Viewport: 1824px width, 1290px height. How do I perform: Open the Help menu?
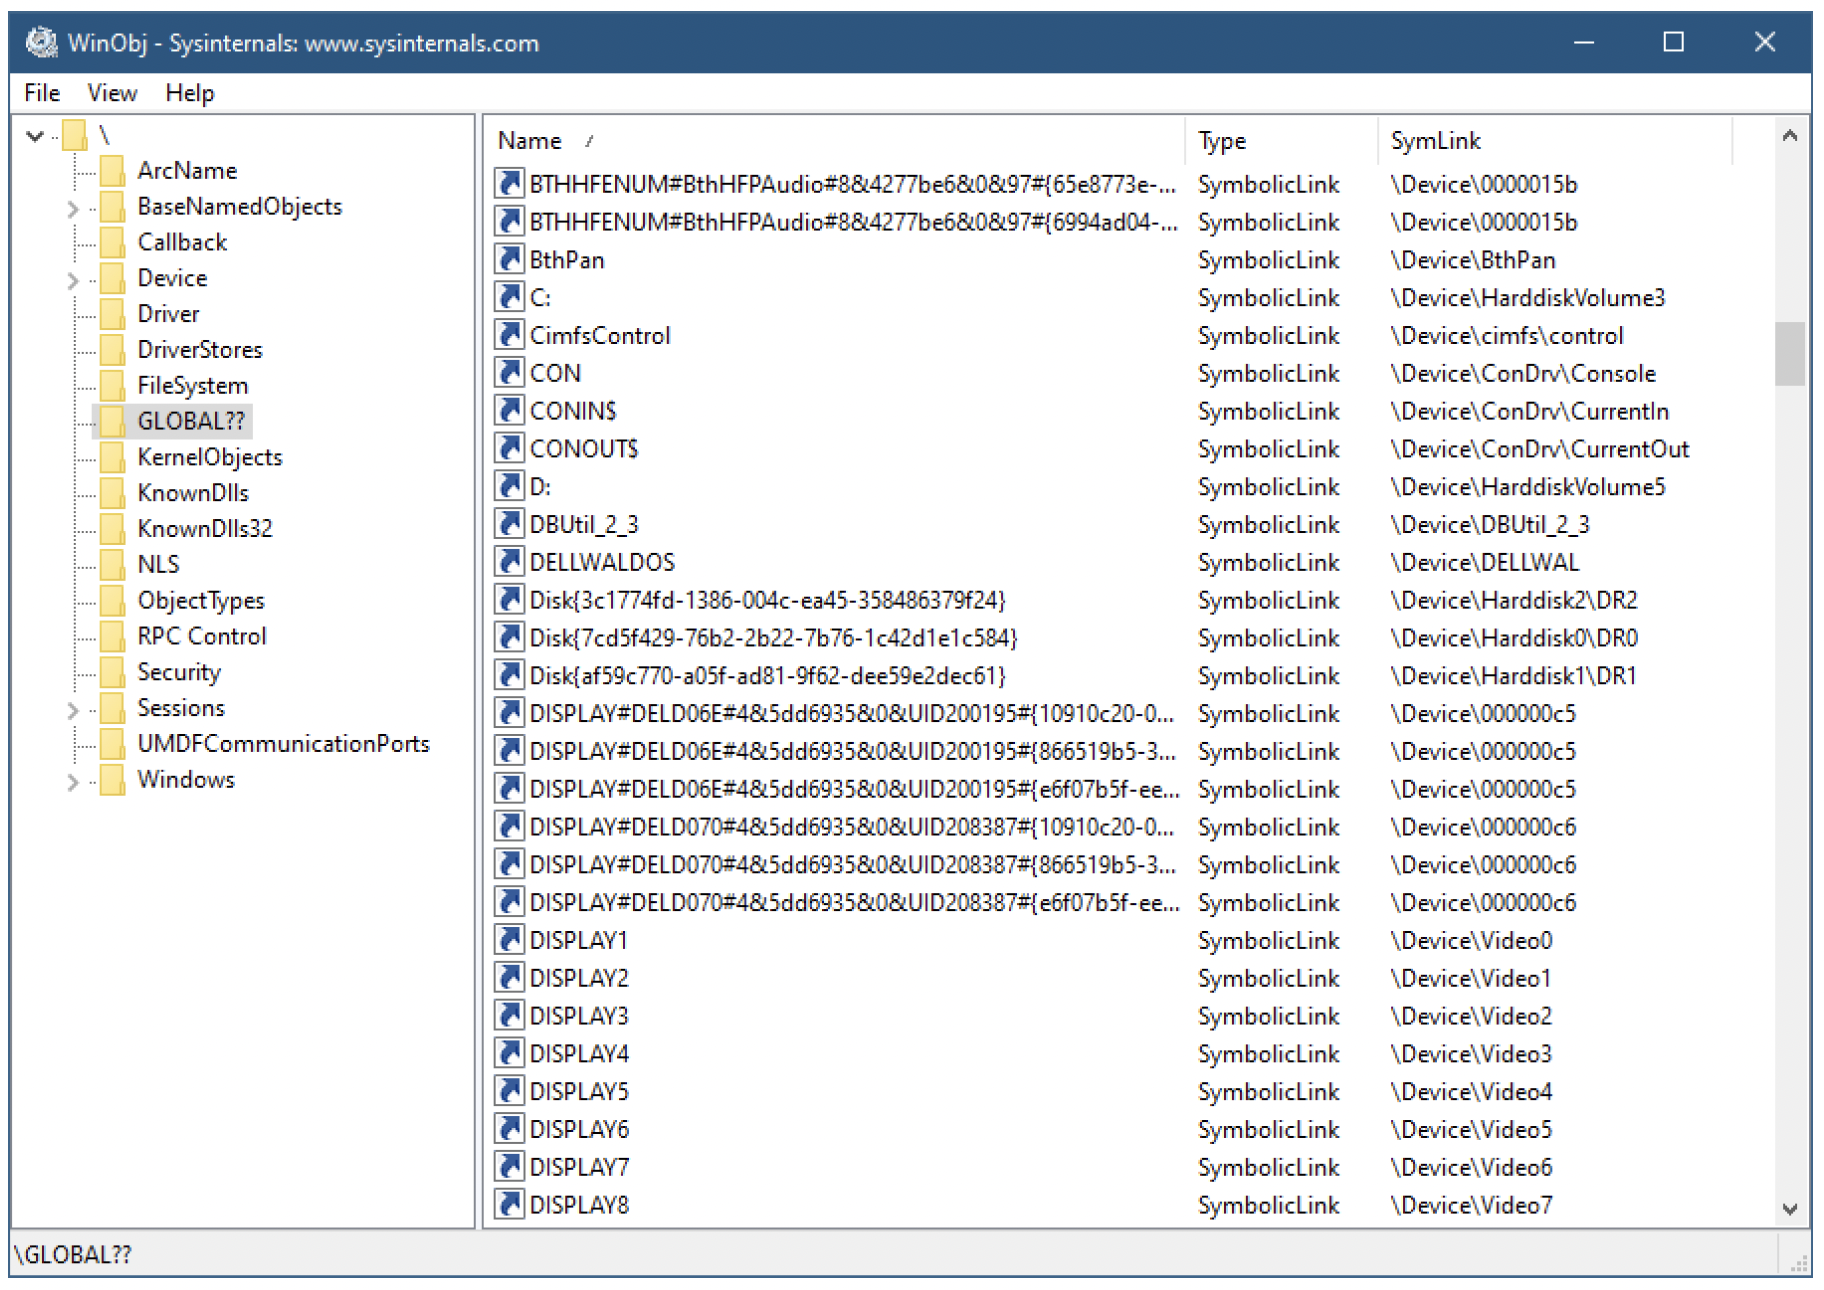tap(190, 93)
